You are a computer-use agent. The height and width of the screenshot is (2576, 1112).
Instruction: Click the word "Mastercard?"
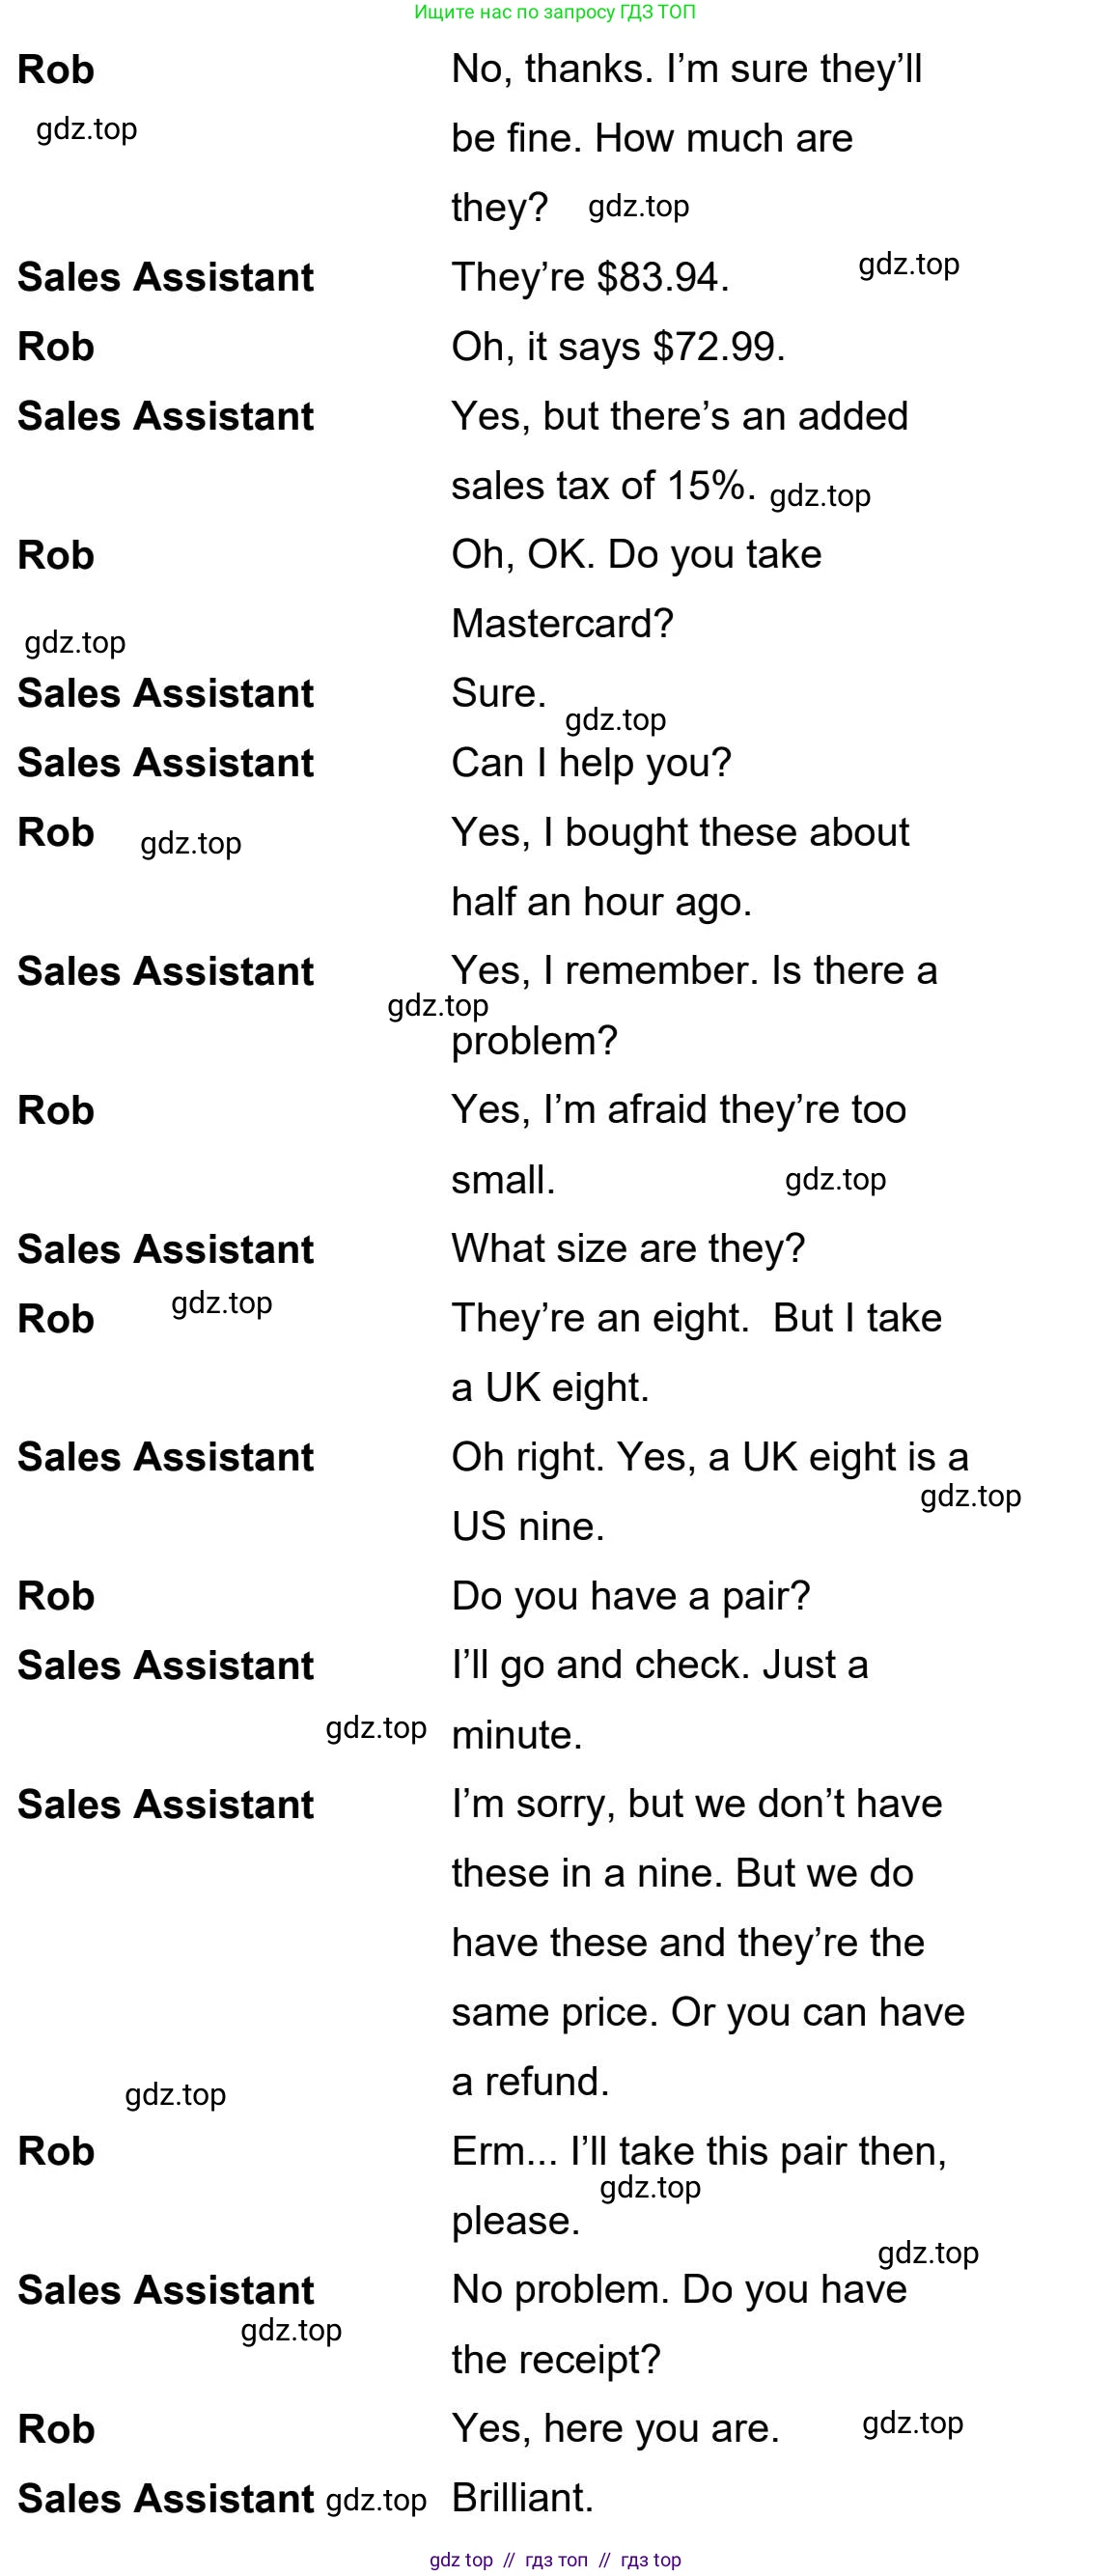point(562,624)
